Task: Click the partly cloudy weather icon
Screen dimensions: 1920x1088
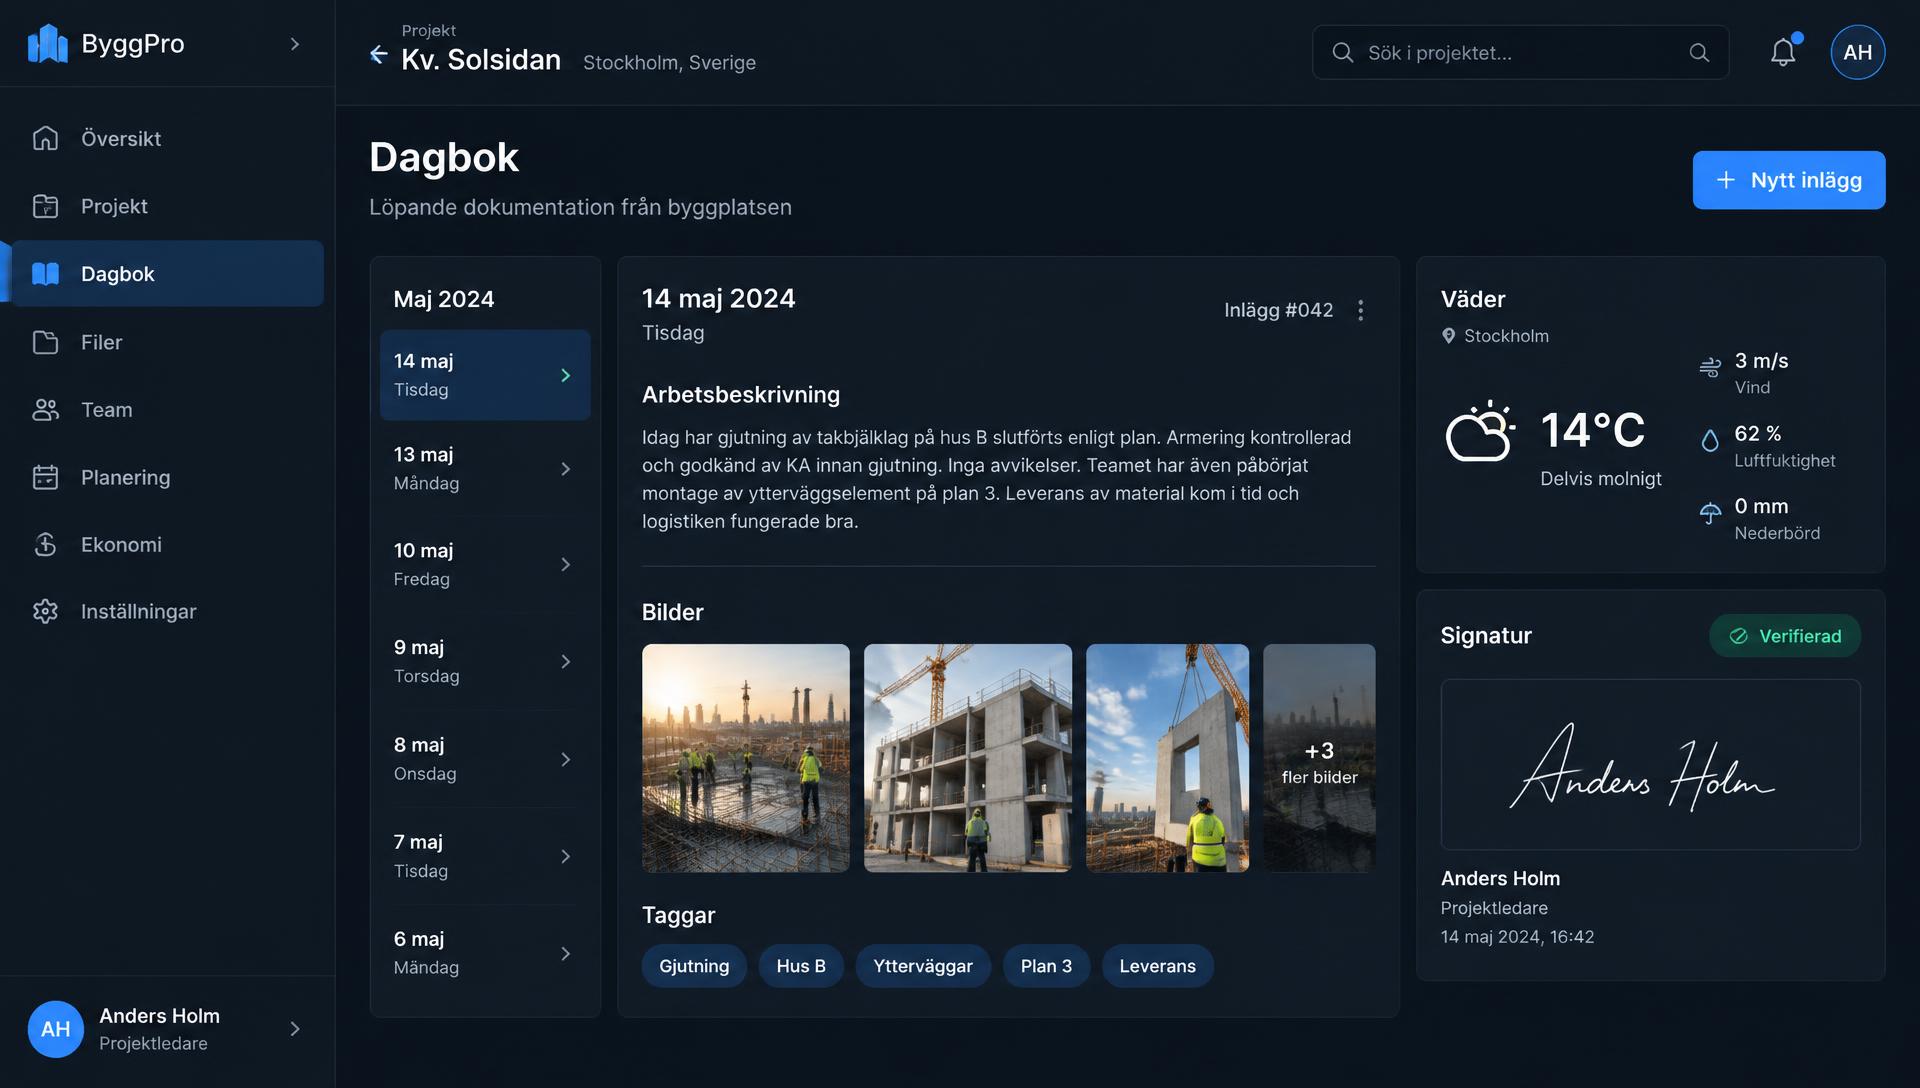Action: tap(1480, 431)
